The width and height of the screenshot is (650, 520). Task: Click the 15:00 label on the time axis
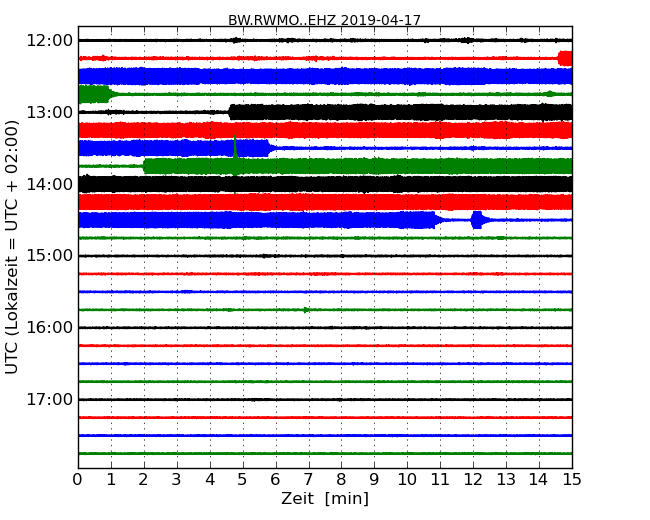point(49,256)
